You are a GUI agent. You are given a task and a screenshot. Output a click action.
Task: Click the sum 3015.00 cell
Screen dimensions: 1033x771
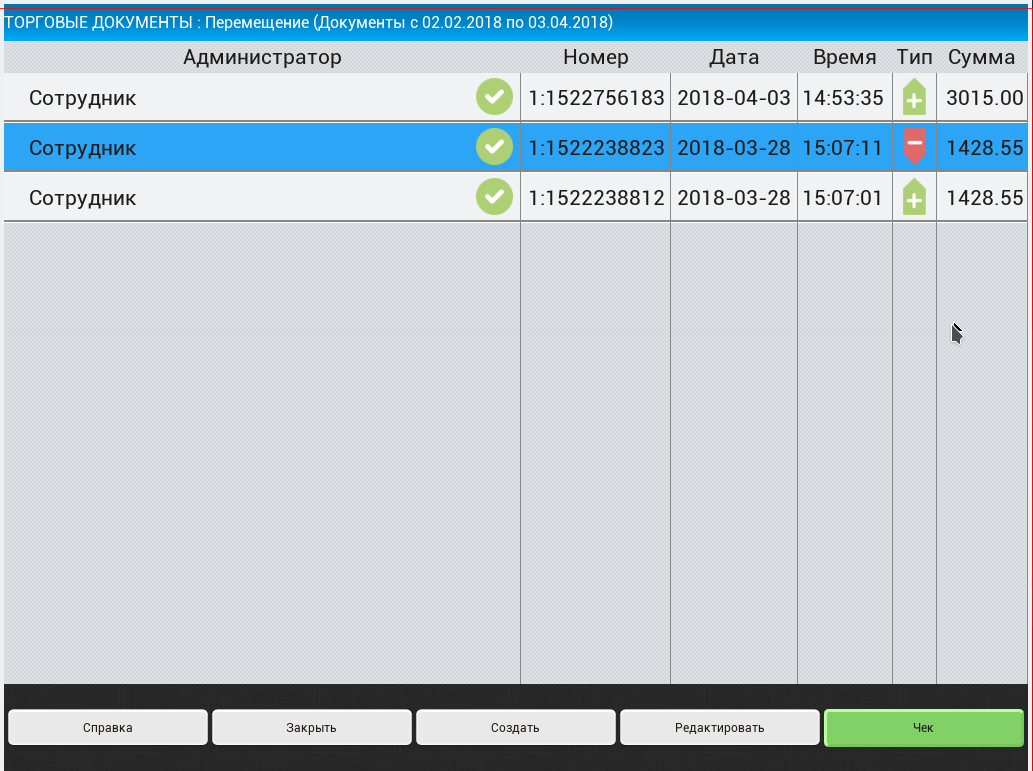point(984,98)
